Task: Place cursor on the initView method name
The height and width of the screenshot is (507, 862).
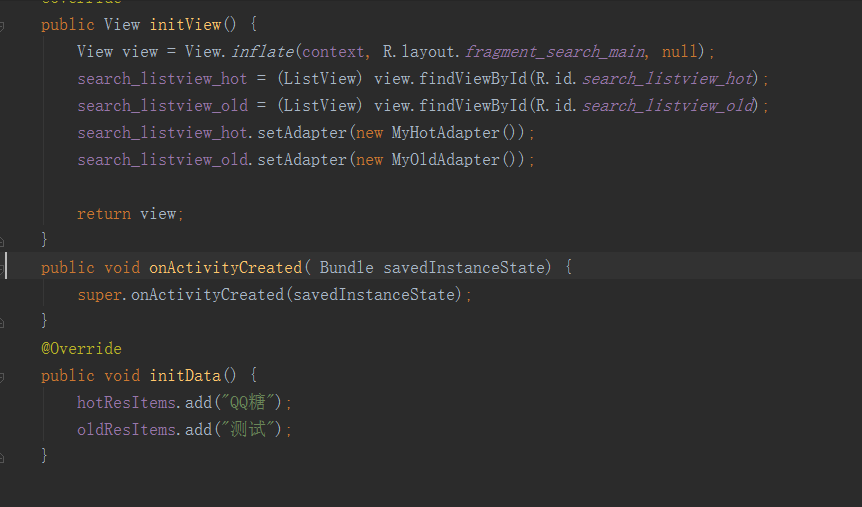Action: [x=186, y=25]
